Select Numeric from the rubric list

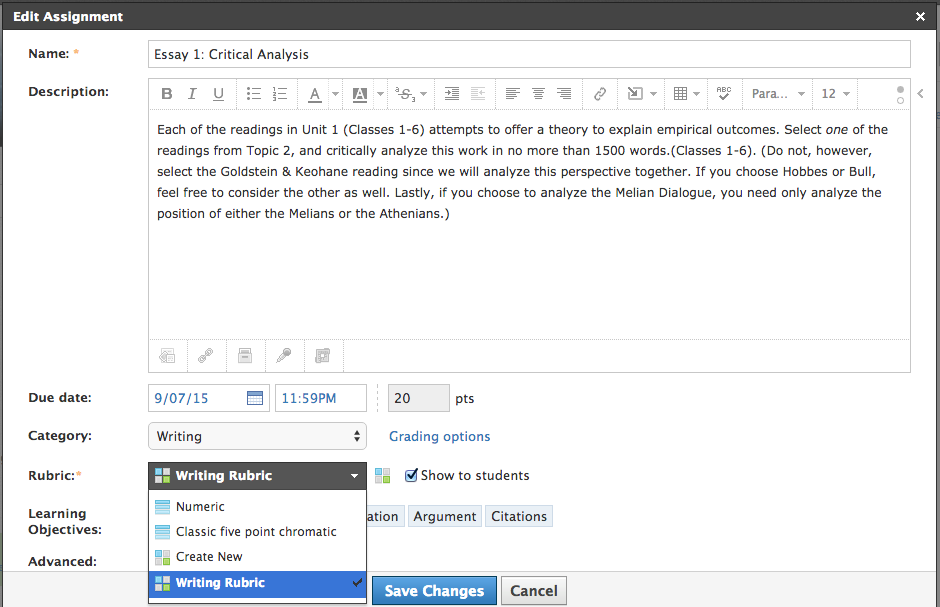(x=200, y=507)
